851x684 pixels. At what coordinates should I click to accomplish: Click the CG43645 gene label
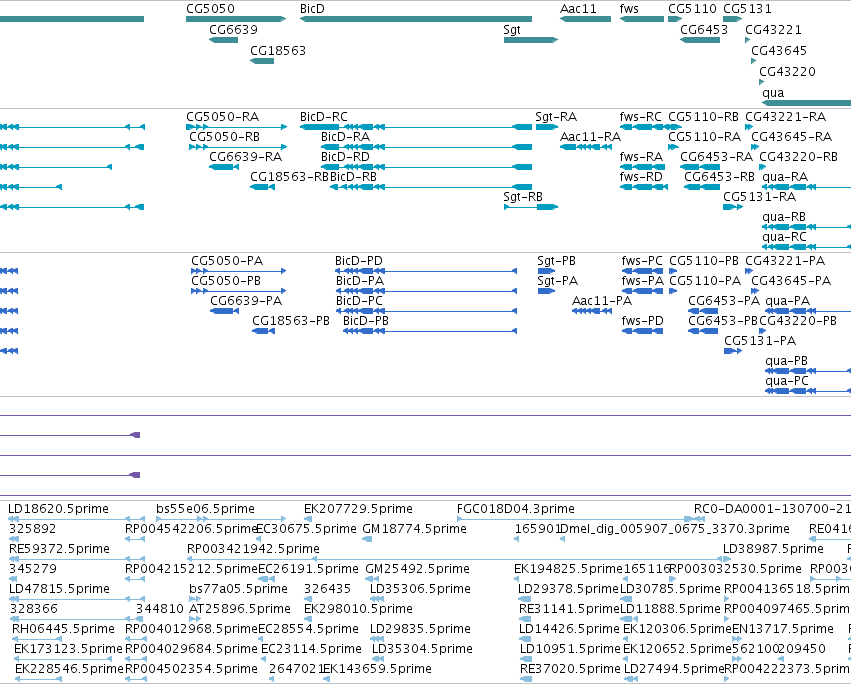point(779,50)
